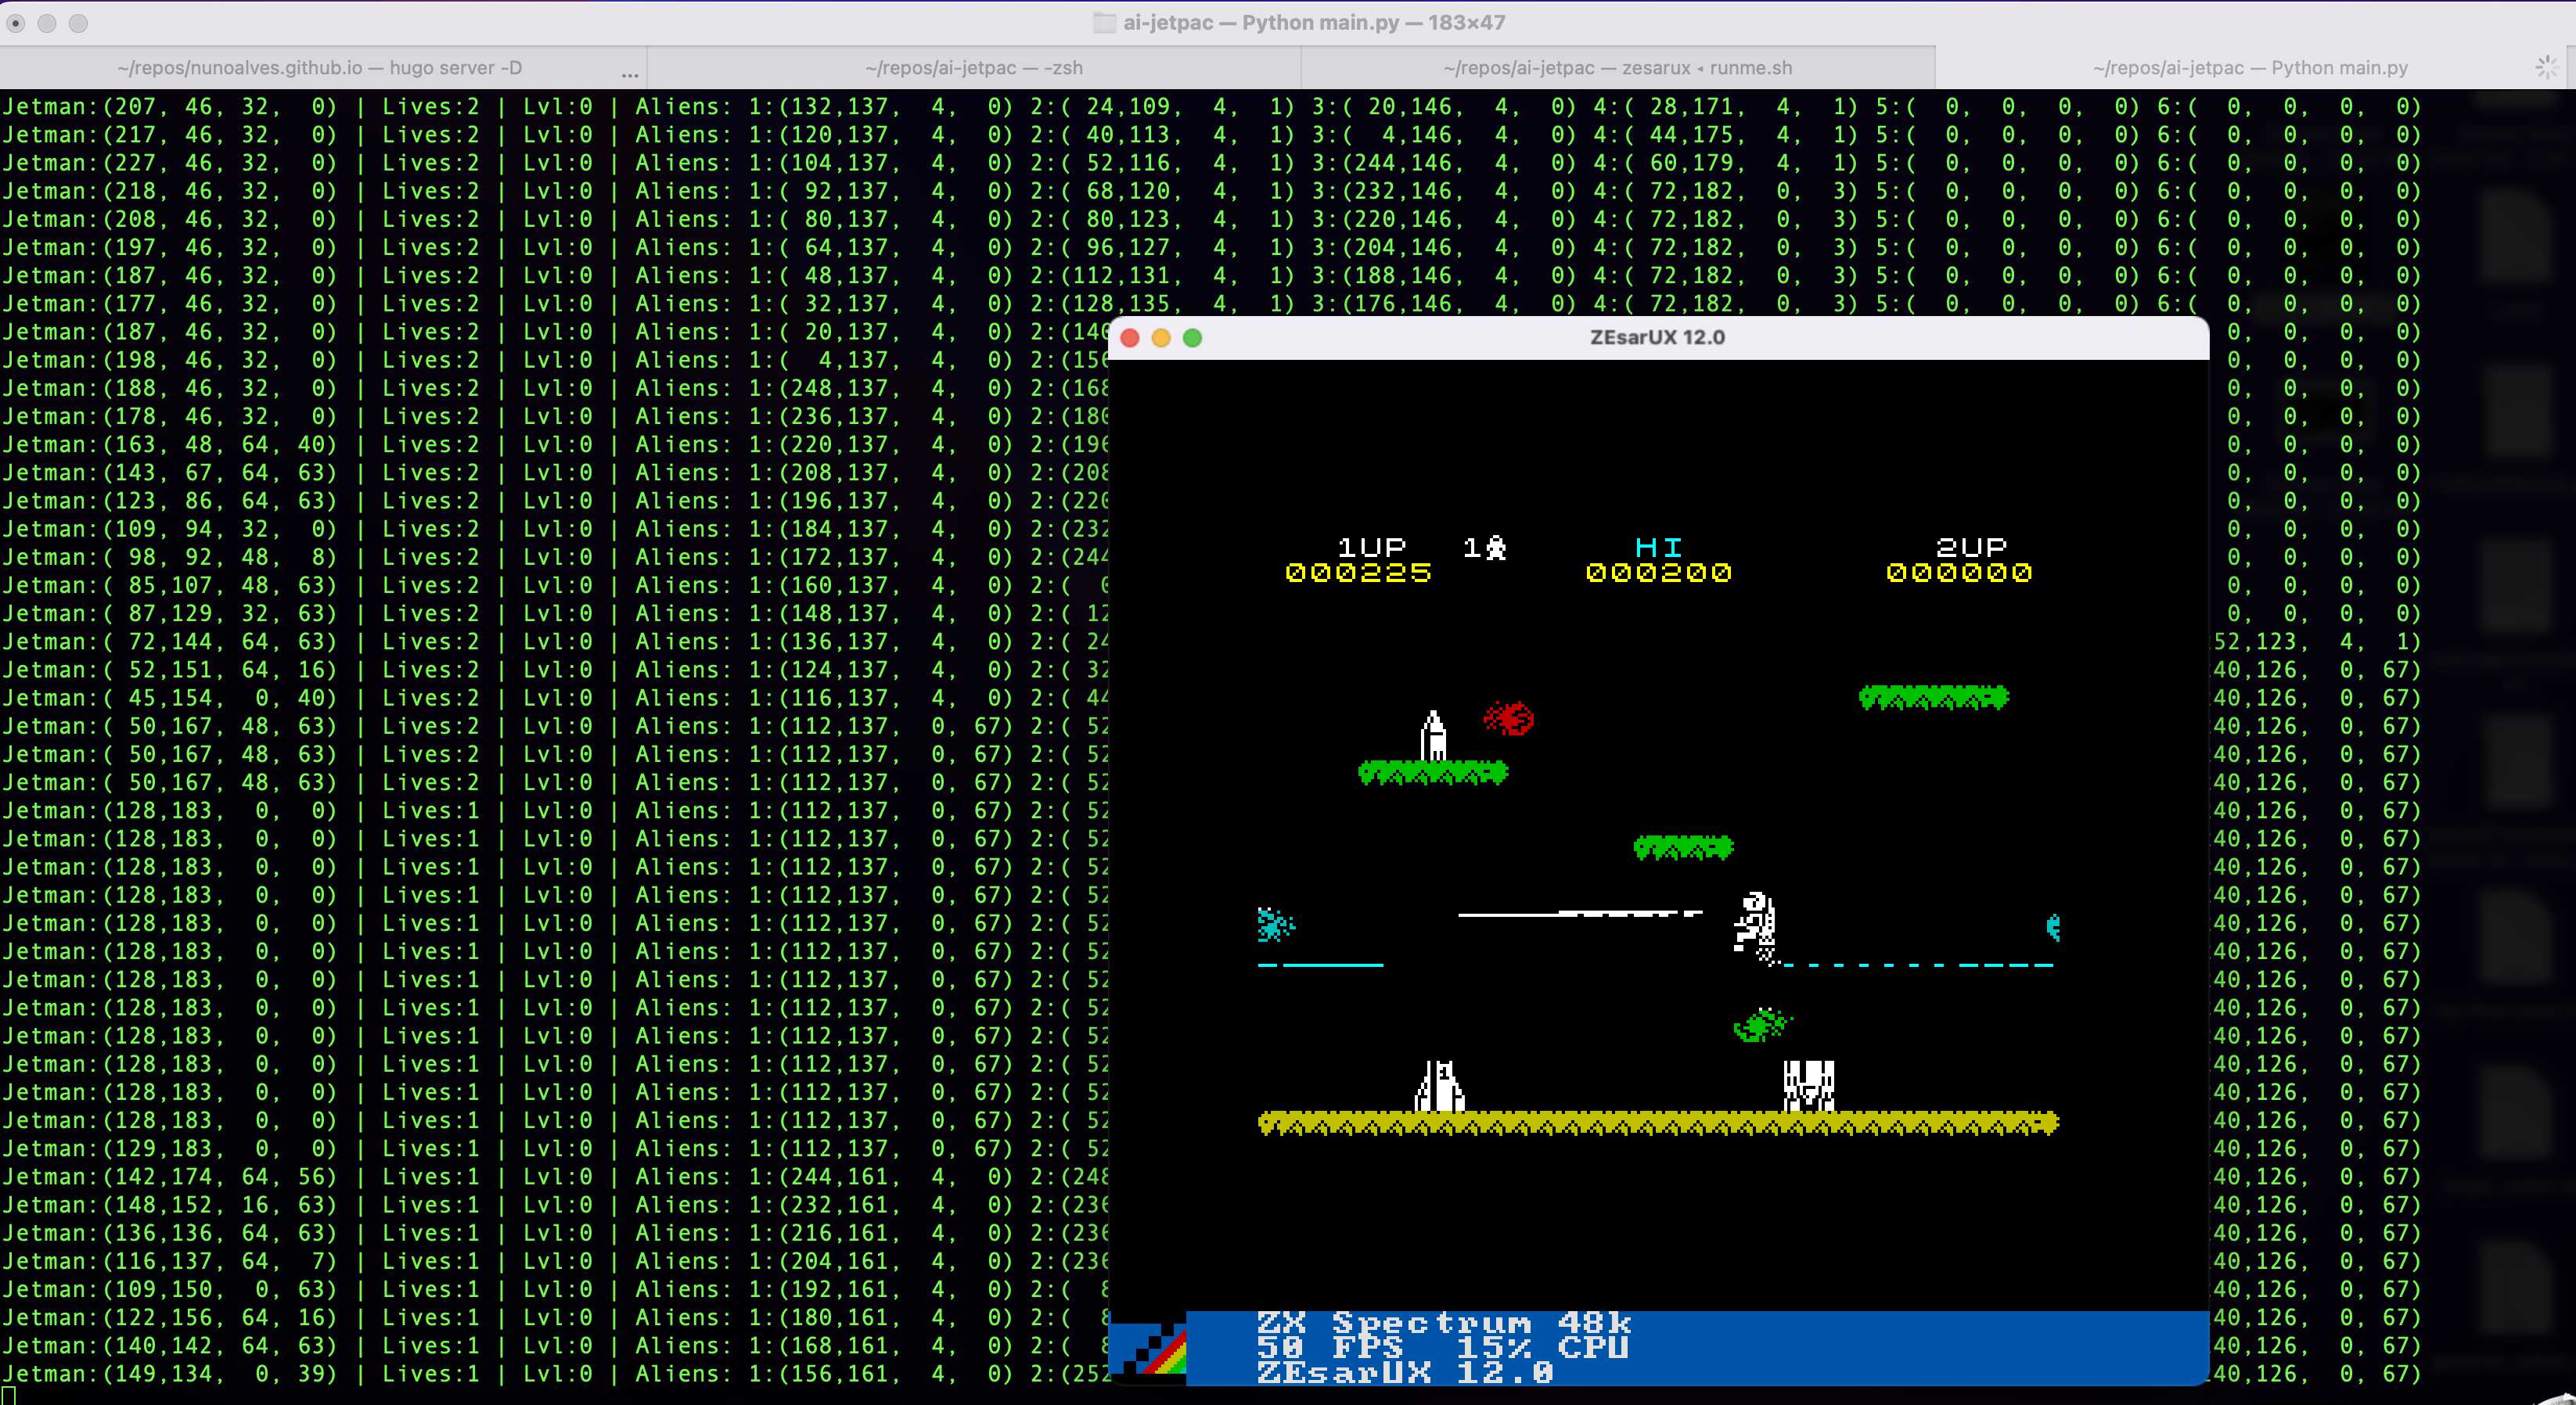The width and height of the screenshot is (2576, 1405).
Task: Switch to the hugo server -D terminal tab
Action: coord(320,68)
